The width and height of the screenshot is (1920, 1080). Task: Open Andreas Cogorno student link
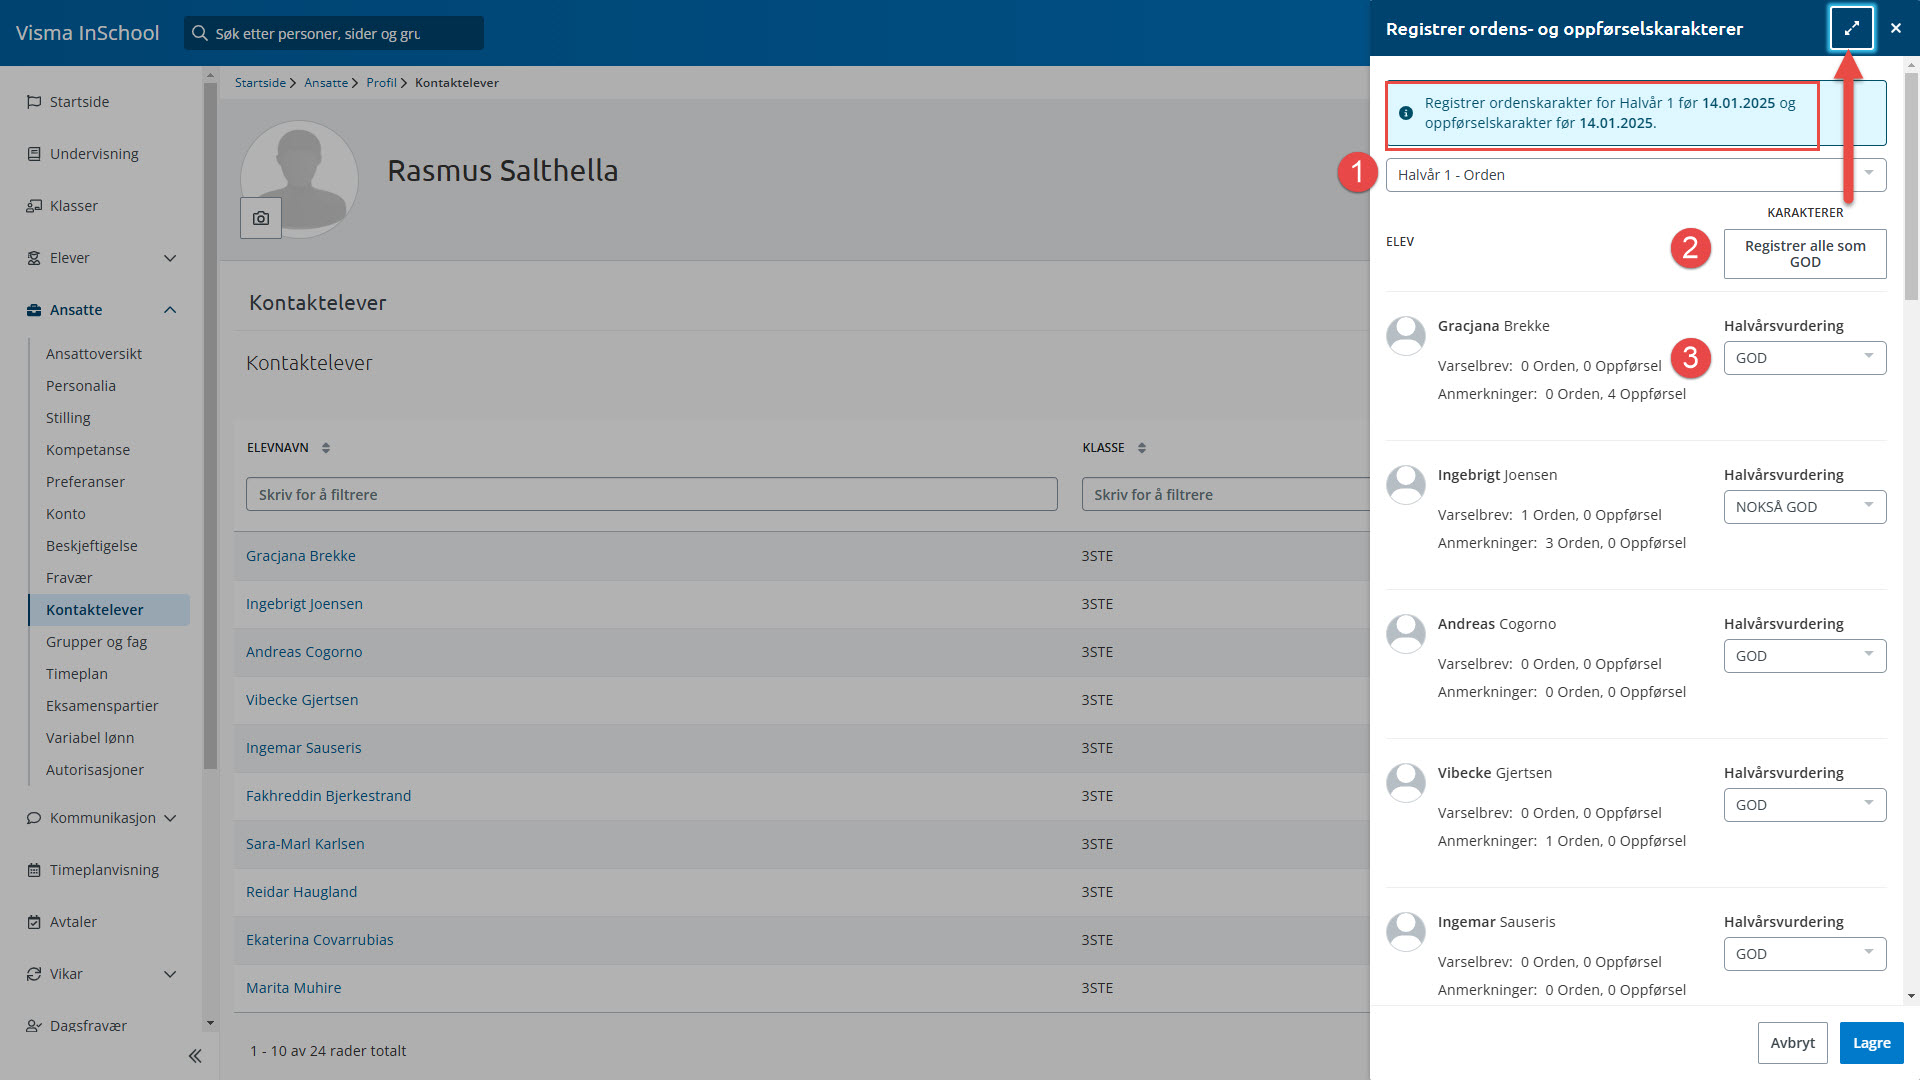pos(304,652)
